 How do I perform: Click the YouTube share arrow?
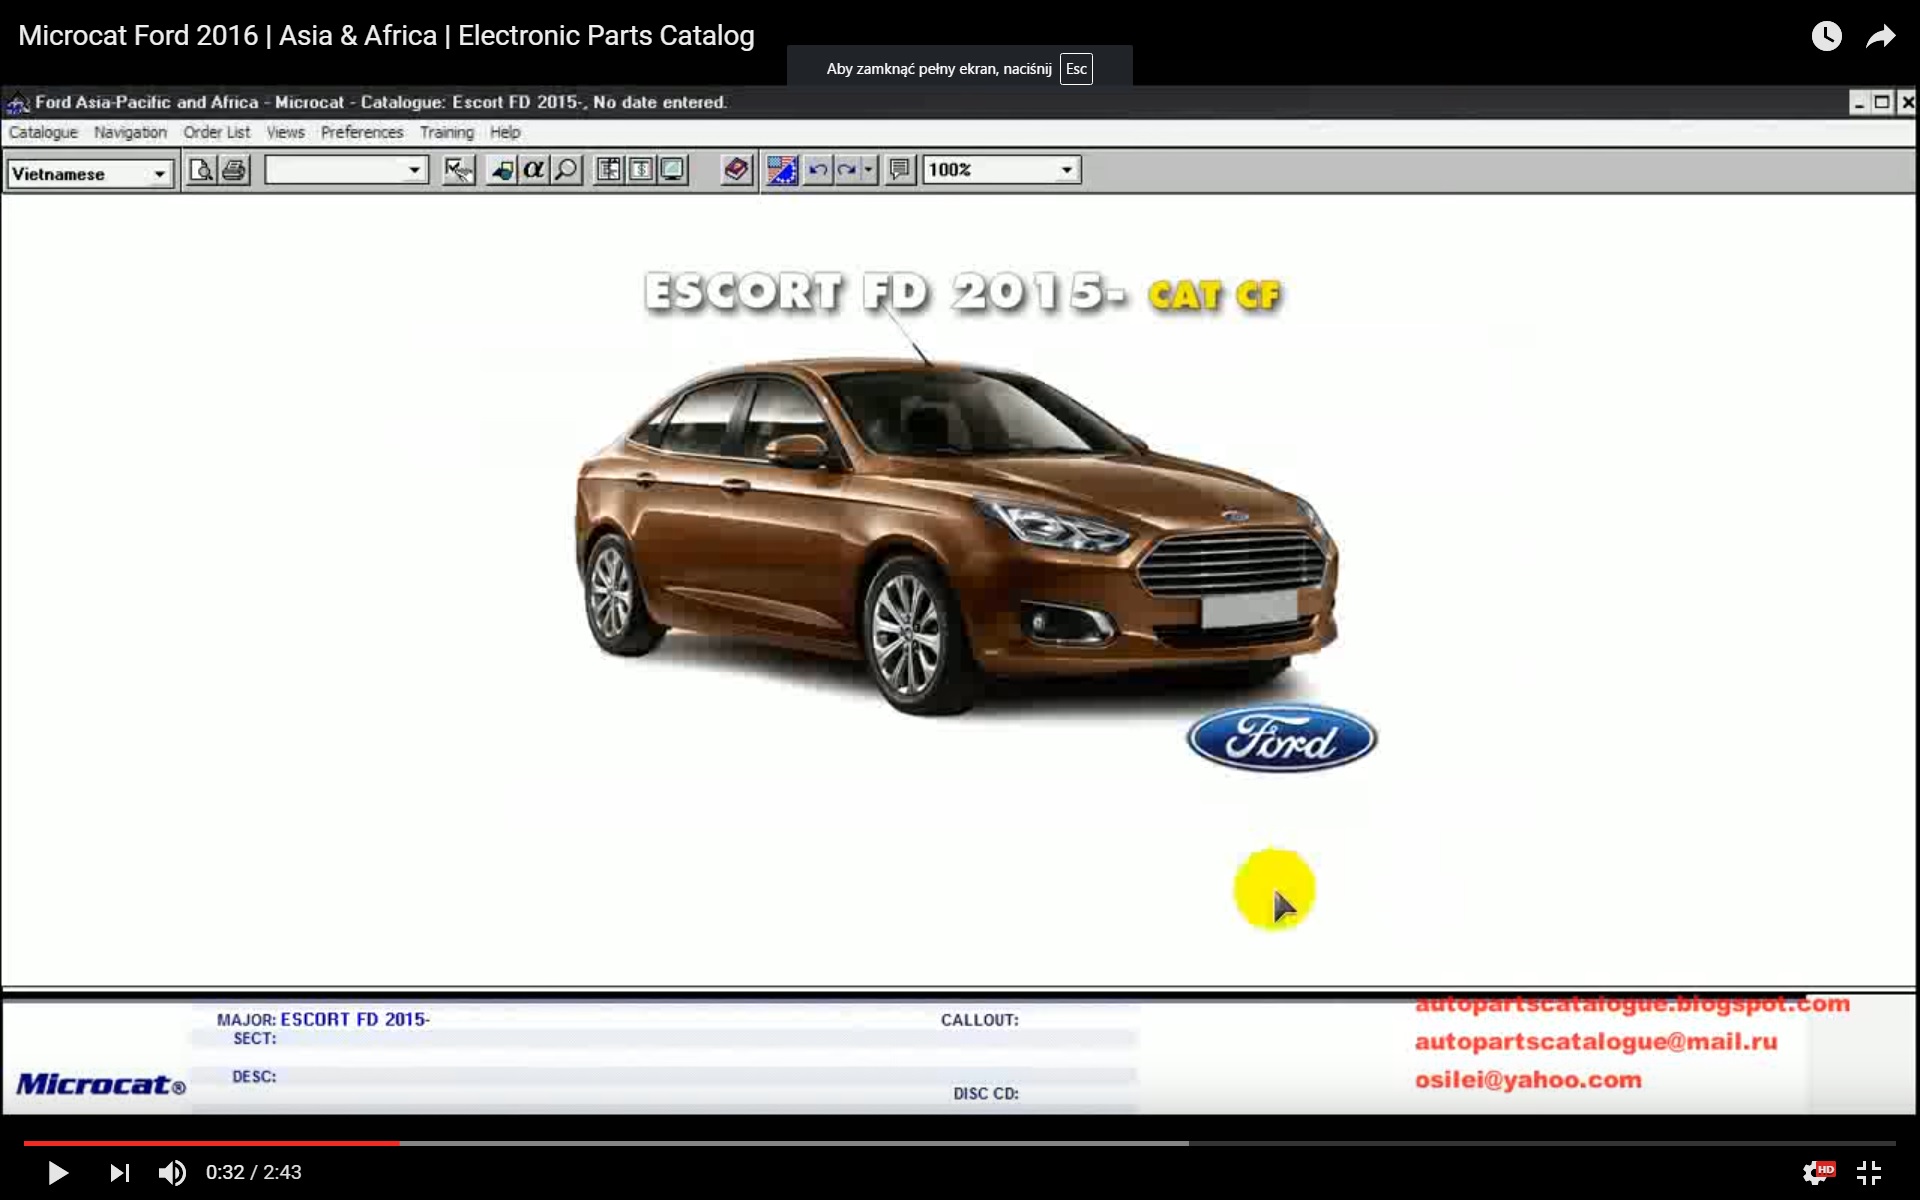[x=1880, y=37]
